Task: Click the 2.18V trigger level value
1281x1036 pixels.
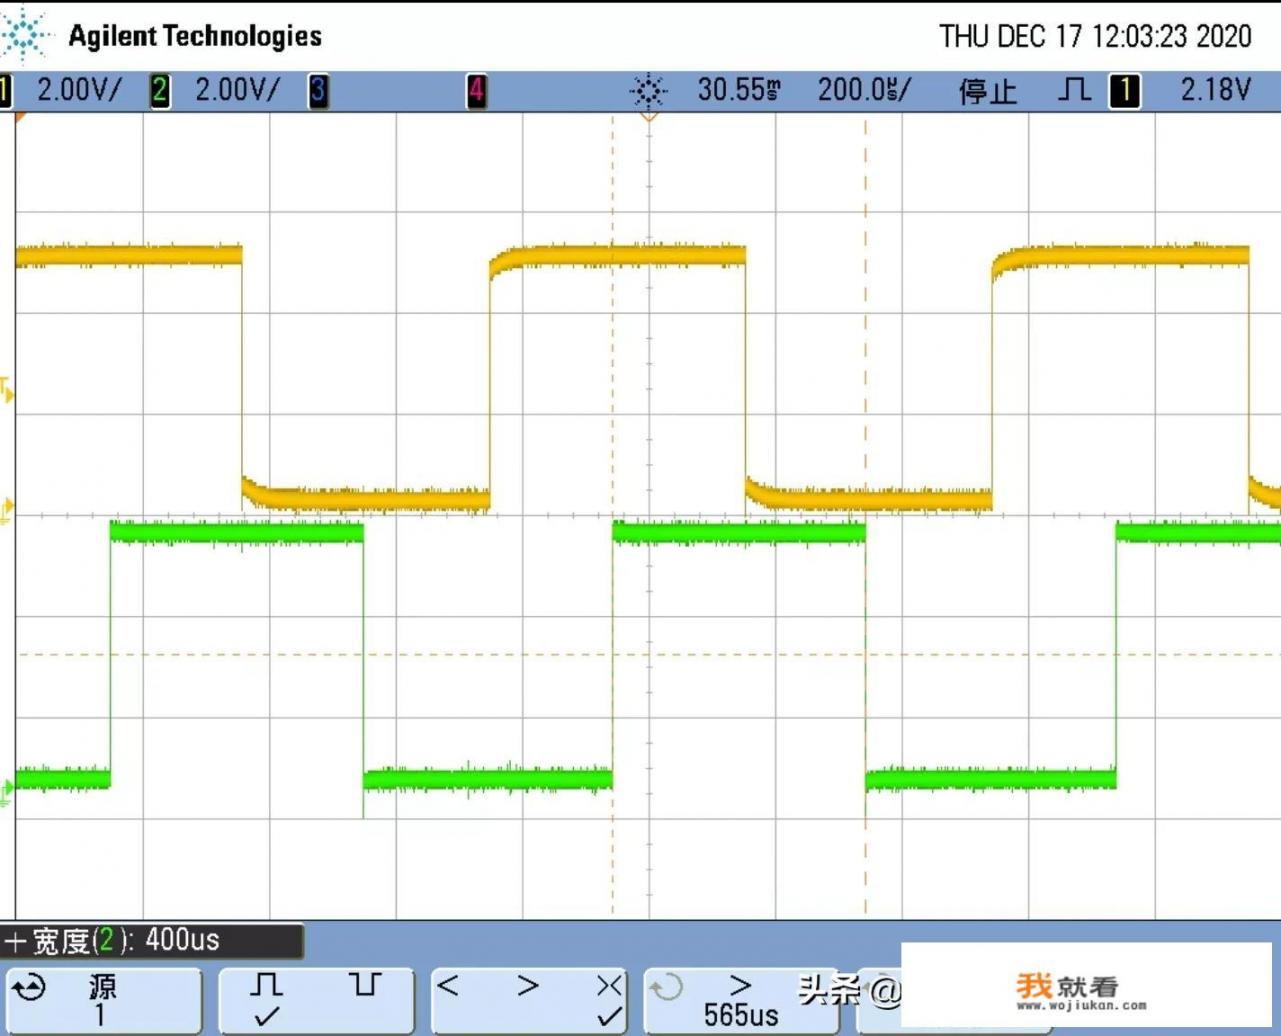Action: [1216, 90]
